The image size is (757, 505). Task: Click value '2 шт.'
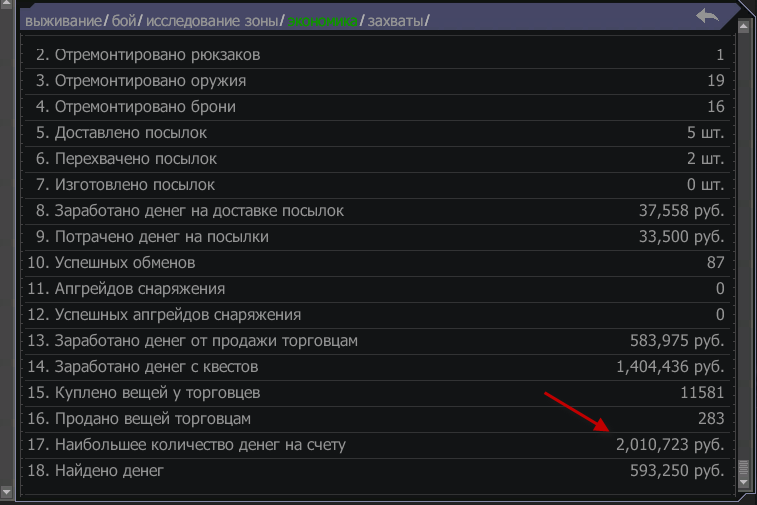coord(705,159)
